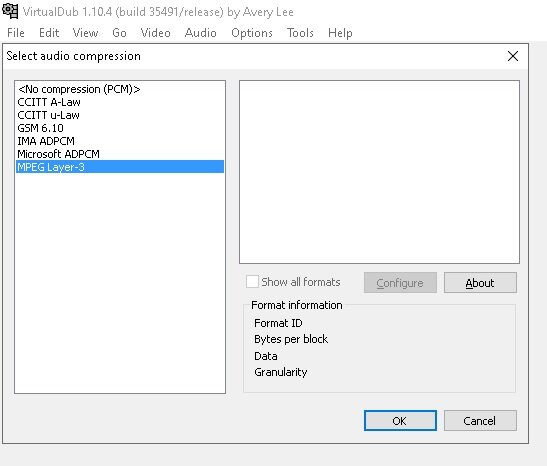Confirm with the OK button

(x=400, y=421)
